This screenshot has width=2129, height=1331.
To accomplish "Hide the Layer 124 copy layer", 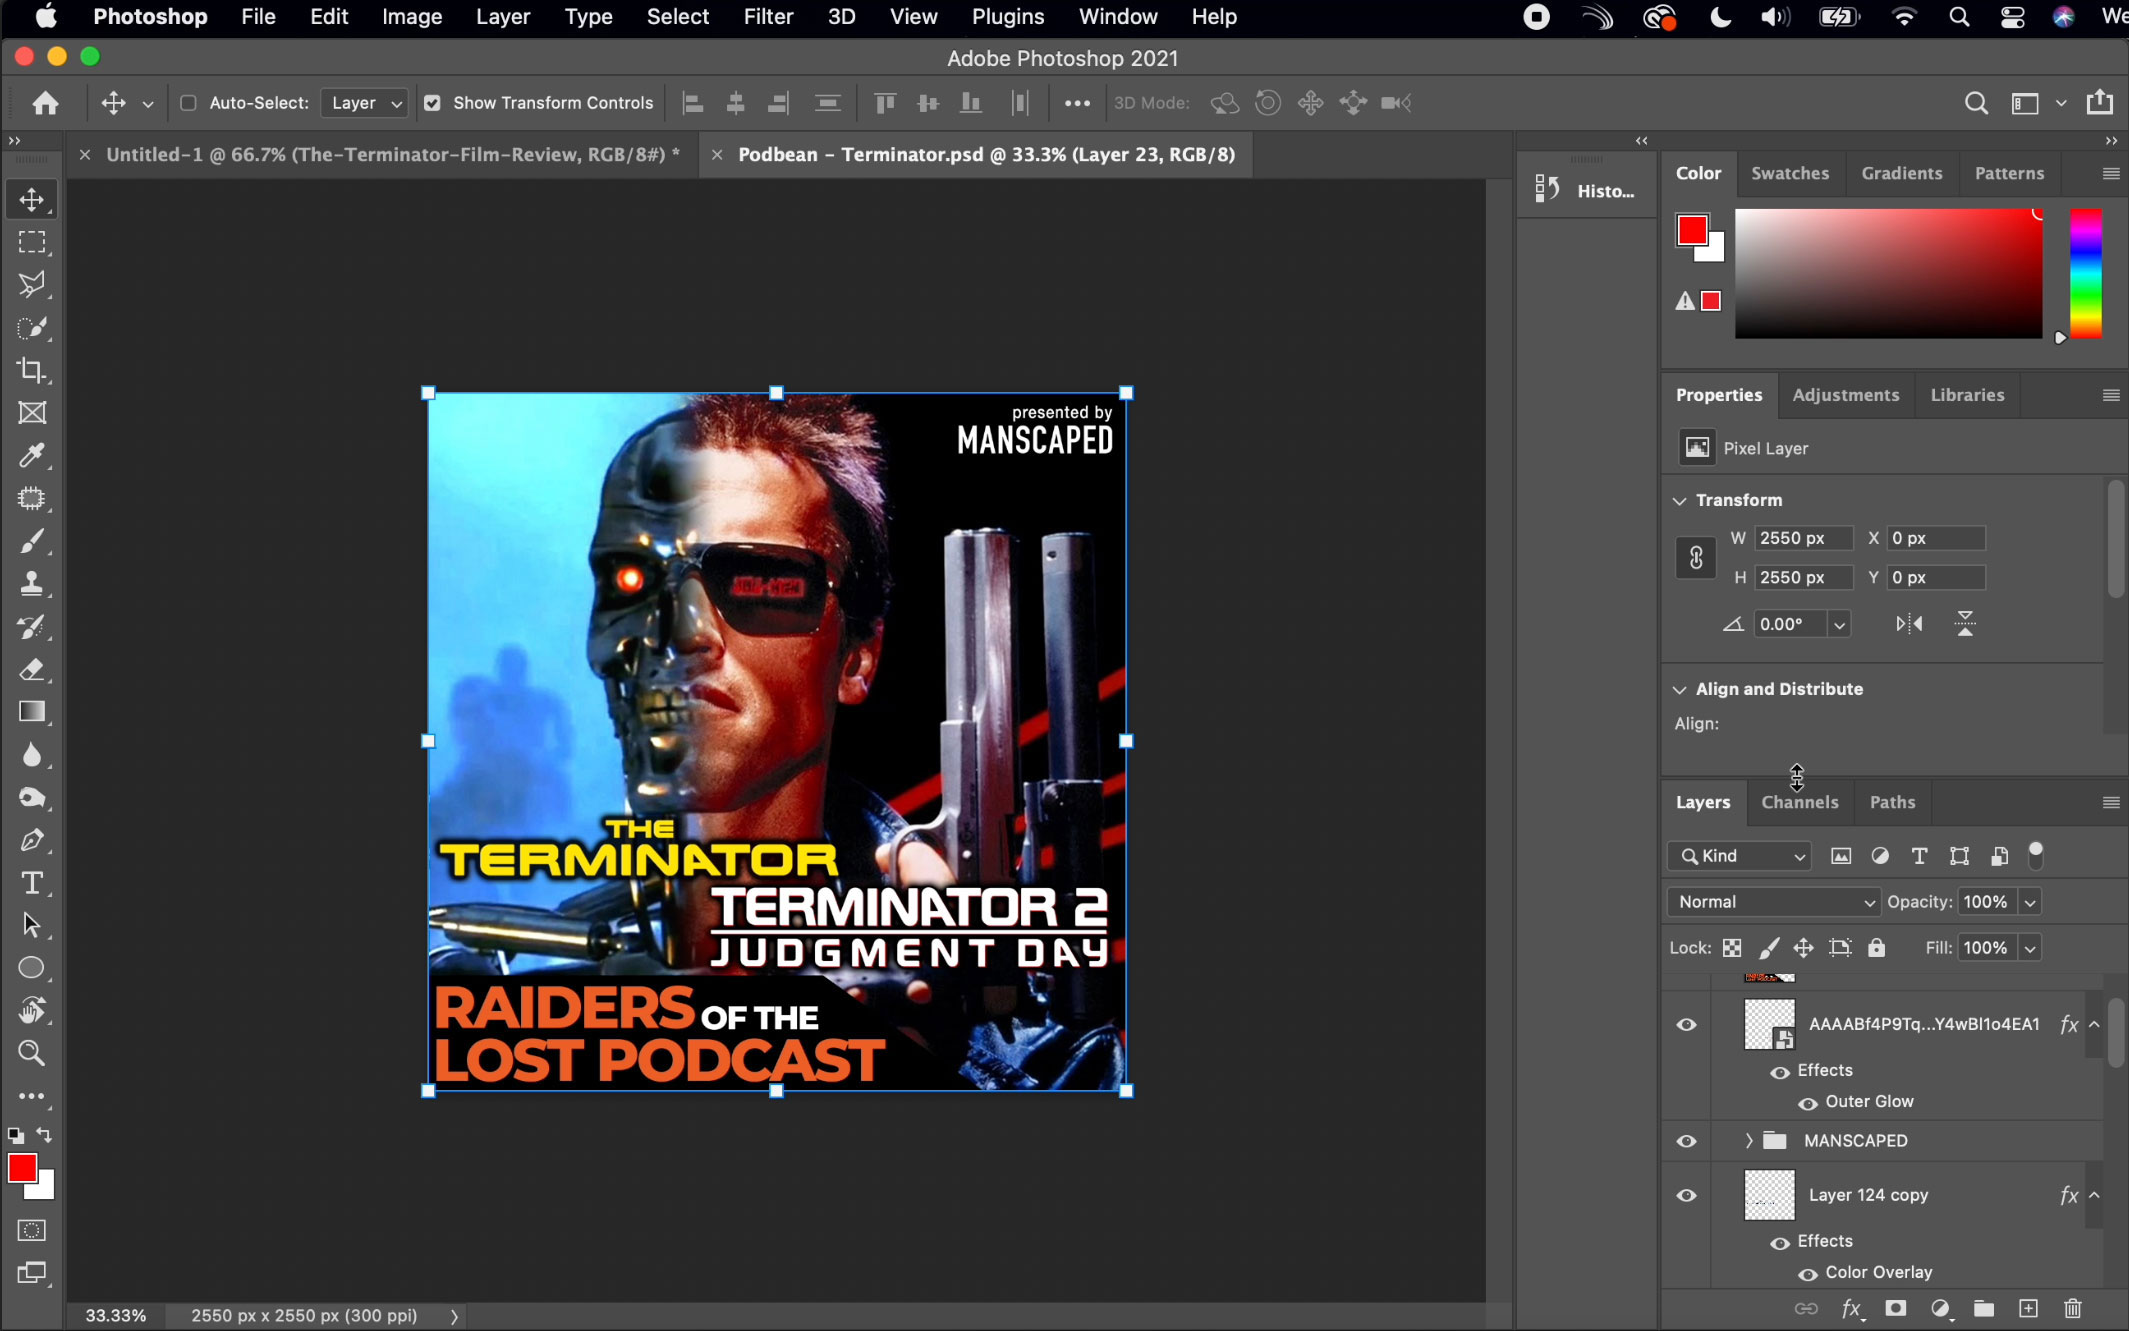I will (x=1686, y=1195).
